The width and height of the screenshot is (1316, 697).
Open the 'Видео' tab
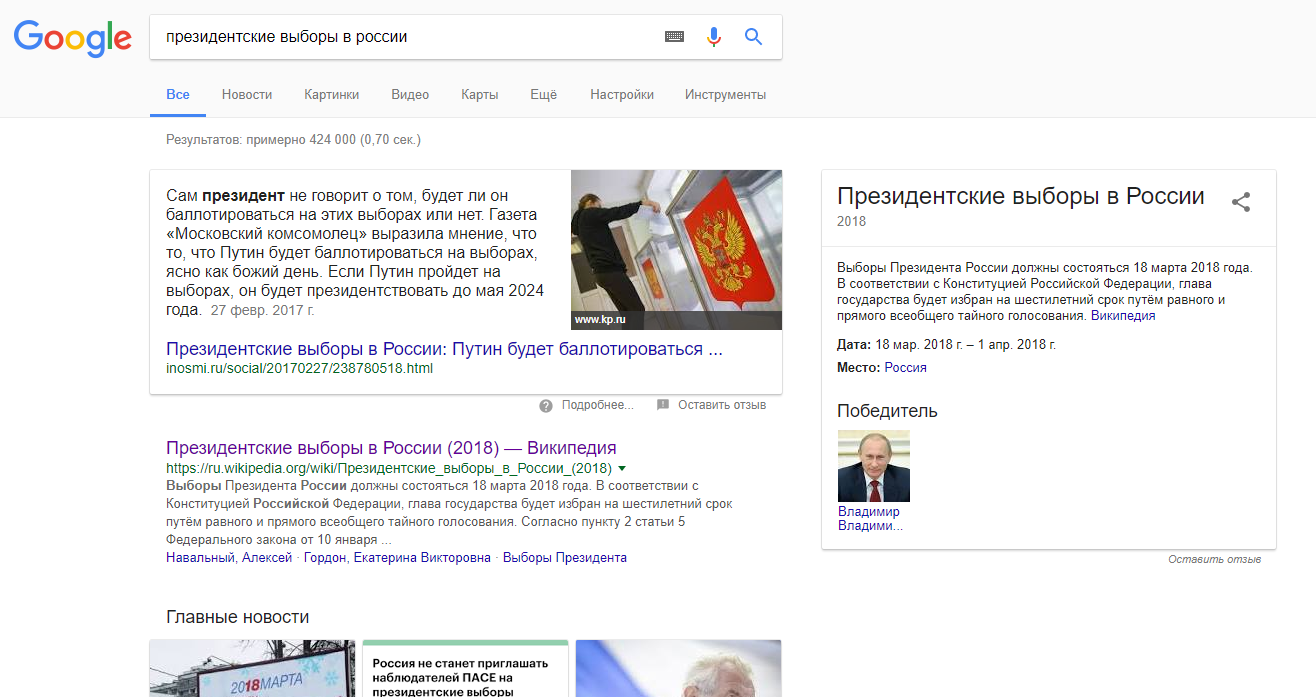(410, 95)
